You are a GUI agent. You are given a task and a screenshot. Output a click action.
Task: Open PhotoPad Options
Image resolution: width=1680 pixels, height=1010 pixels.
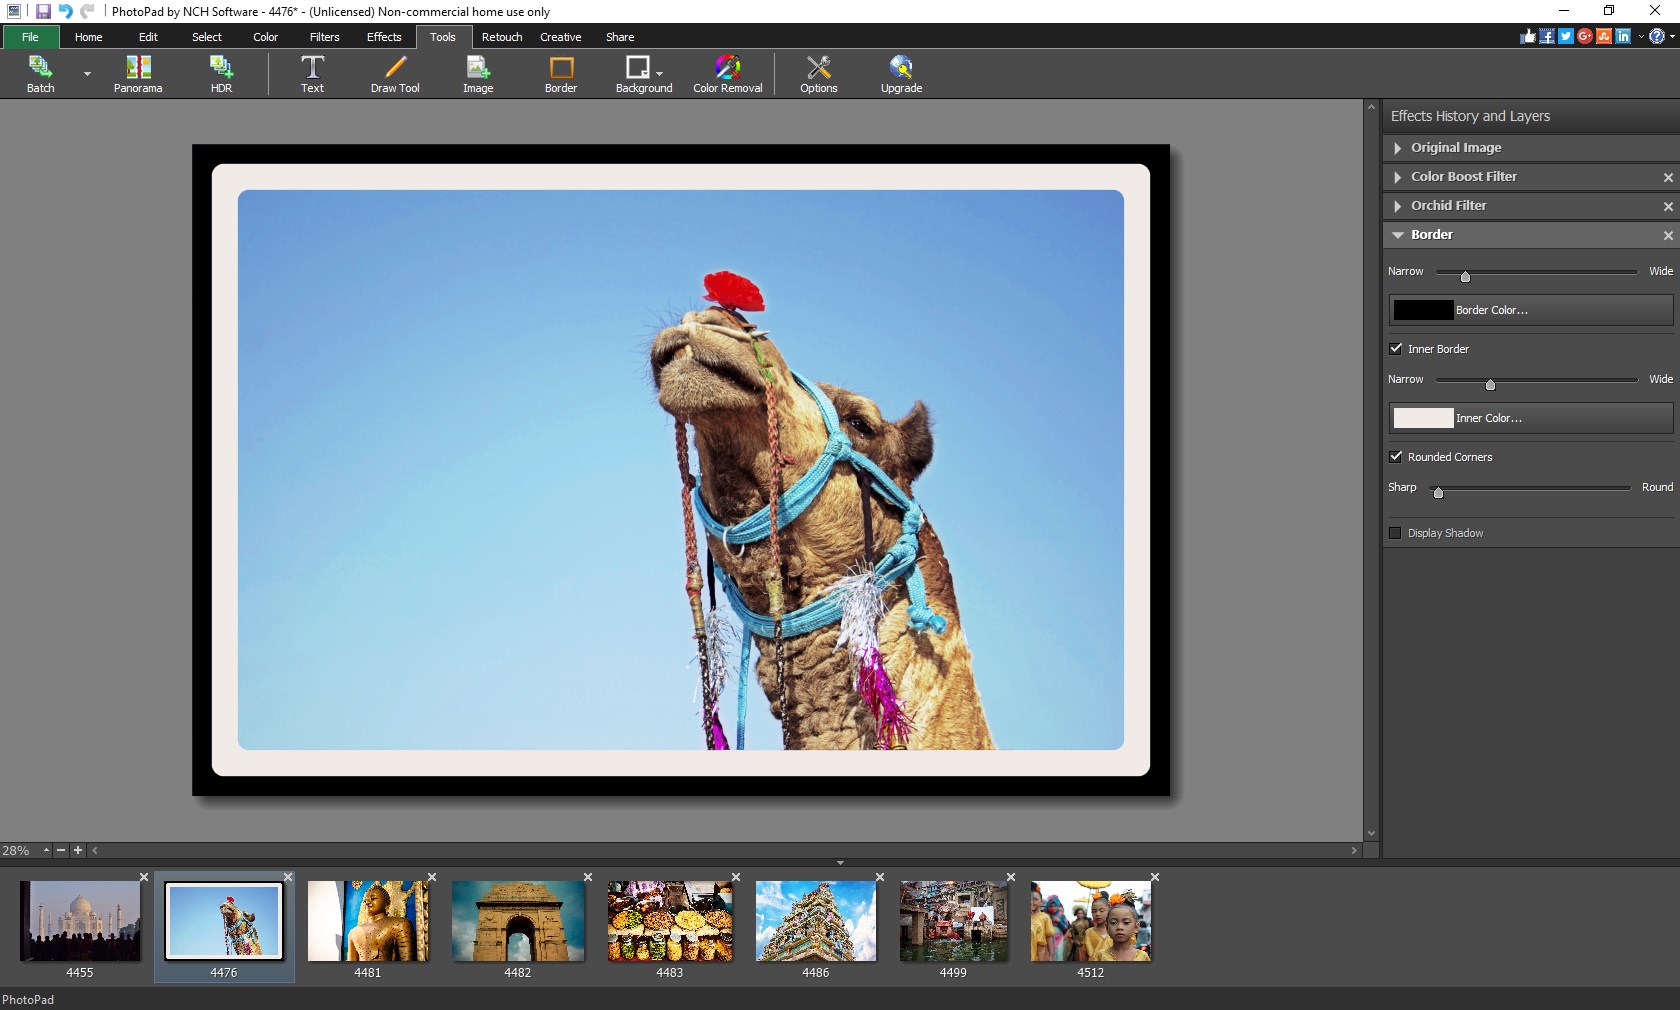pos(817,74)
